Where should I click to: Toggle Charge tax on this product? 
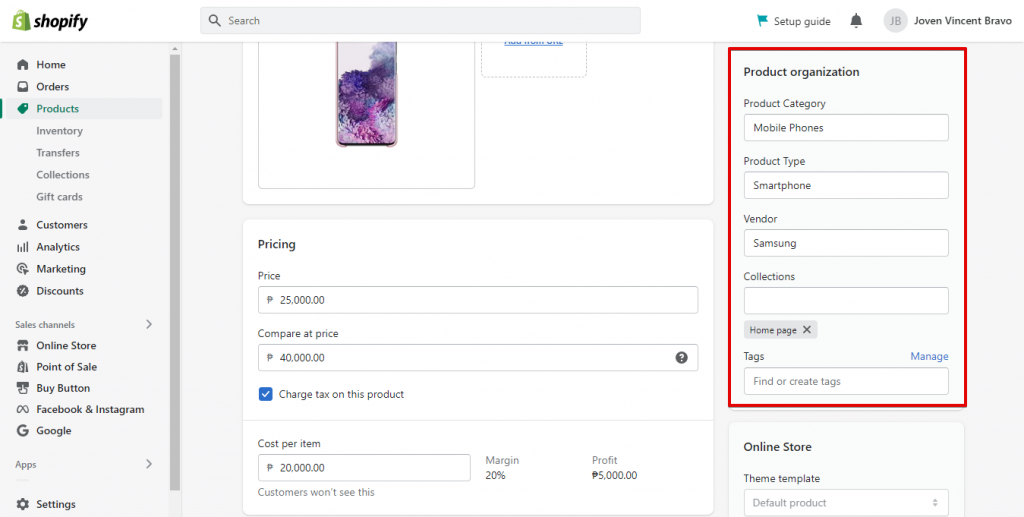pyautogui.click(x=265, y=394)
